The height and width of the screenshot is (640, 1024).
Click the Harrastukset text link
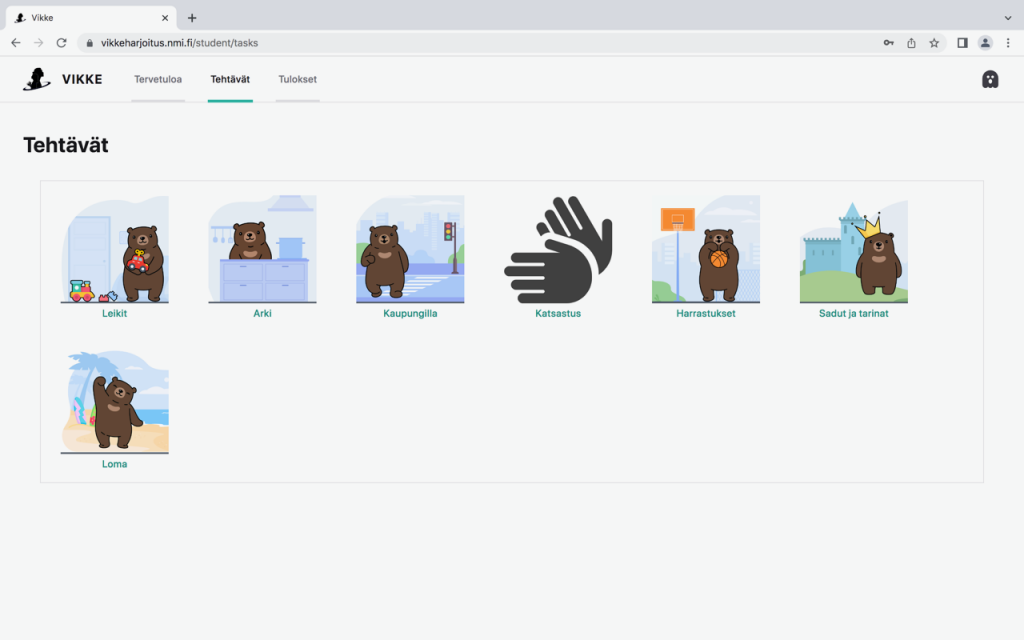[x=706, y=313]
